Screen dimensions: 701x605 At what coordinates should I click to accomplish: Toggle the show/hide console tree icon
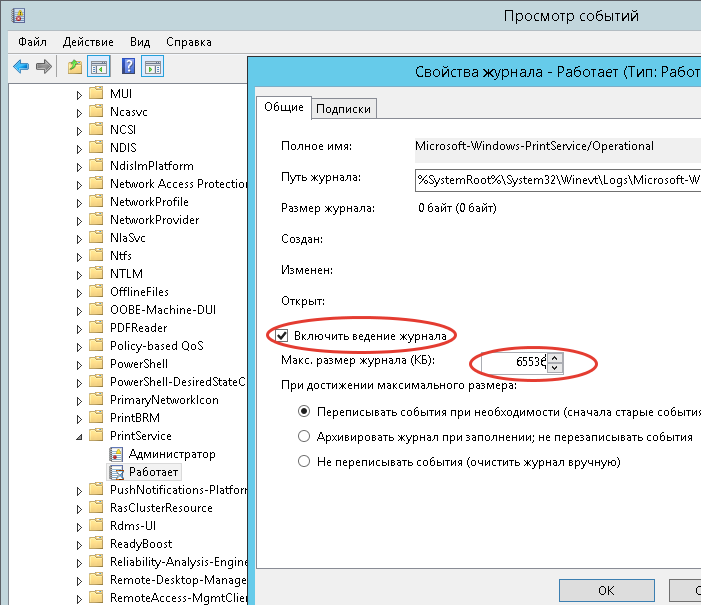tap(99, 67)
